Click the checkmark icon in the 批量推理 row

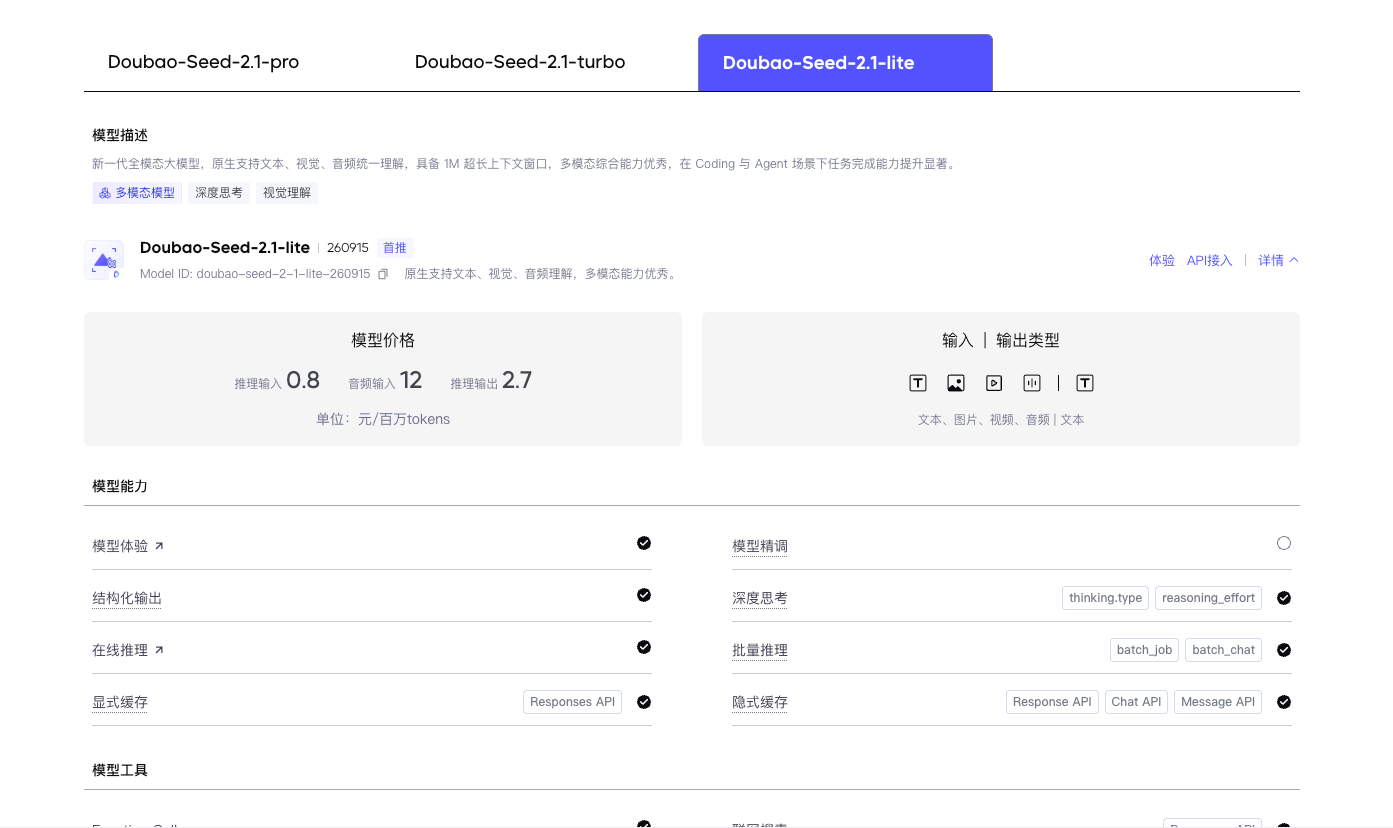click(x=1284, y=650)
